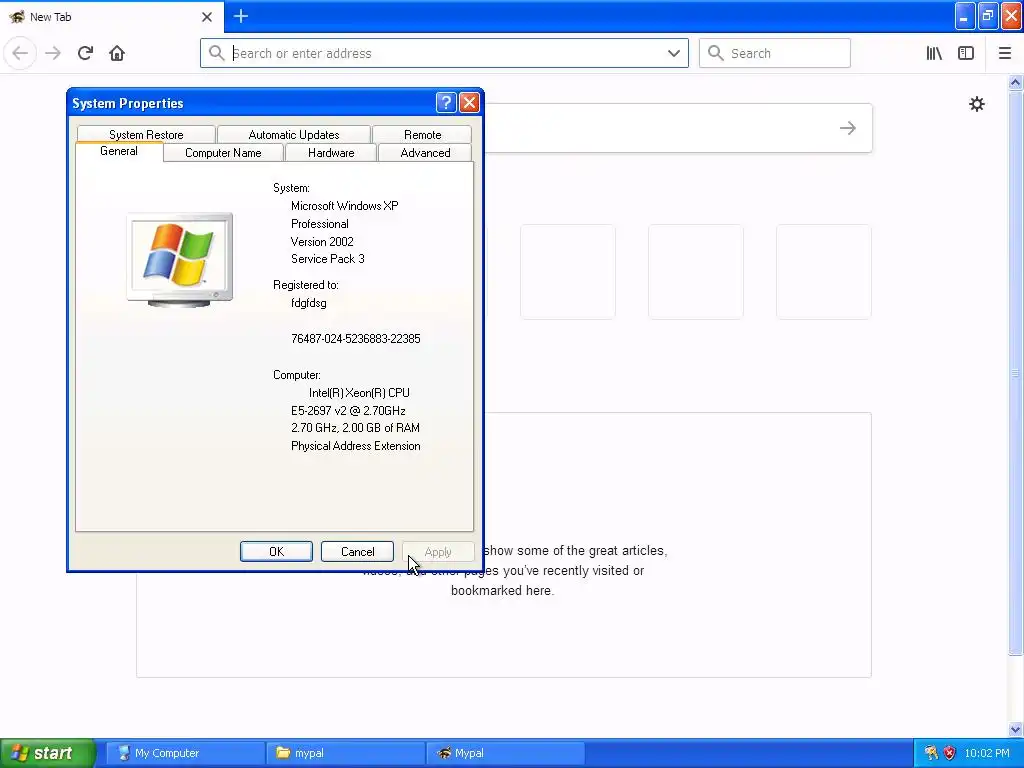Click the 'Microsoft Windows XP' text

(345, 206)
